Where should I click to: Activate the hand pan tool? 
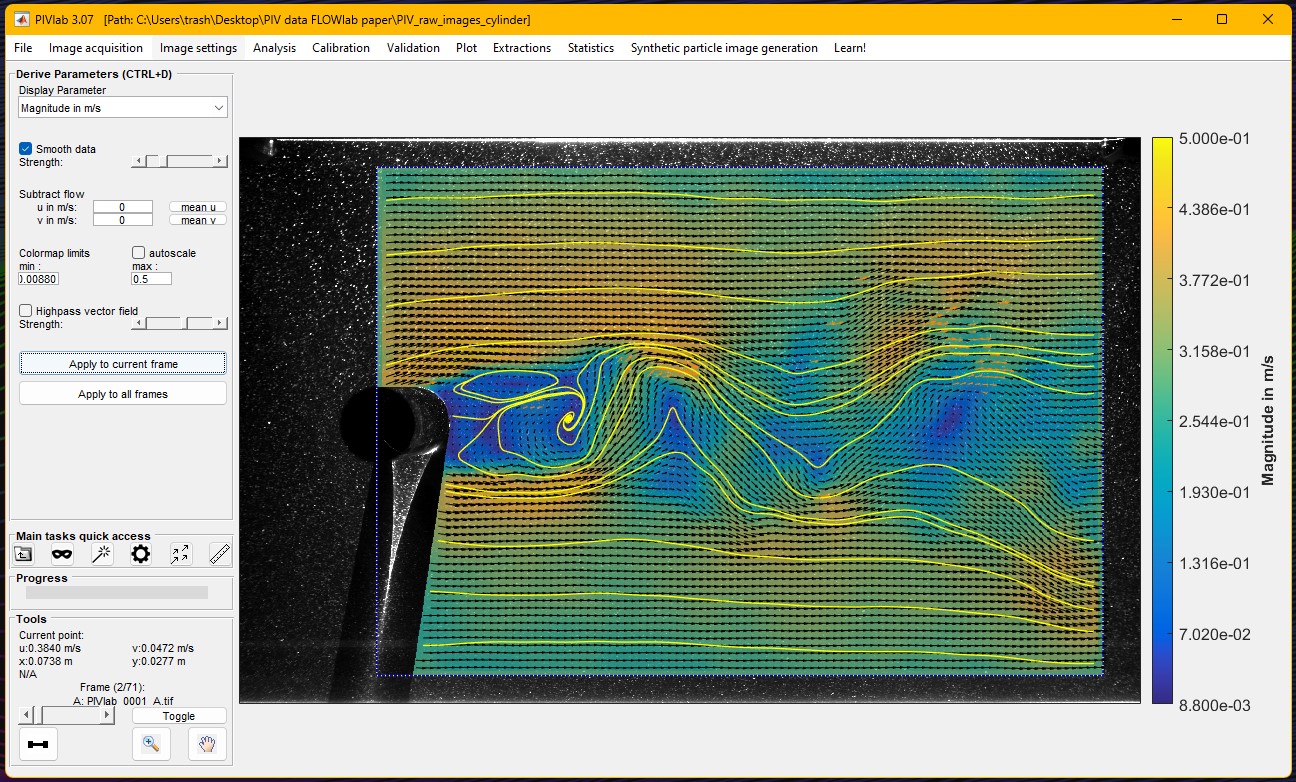click(207, 744)
